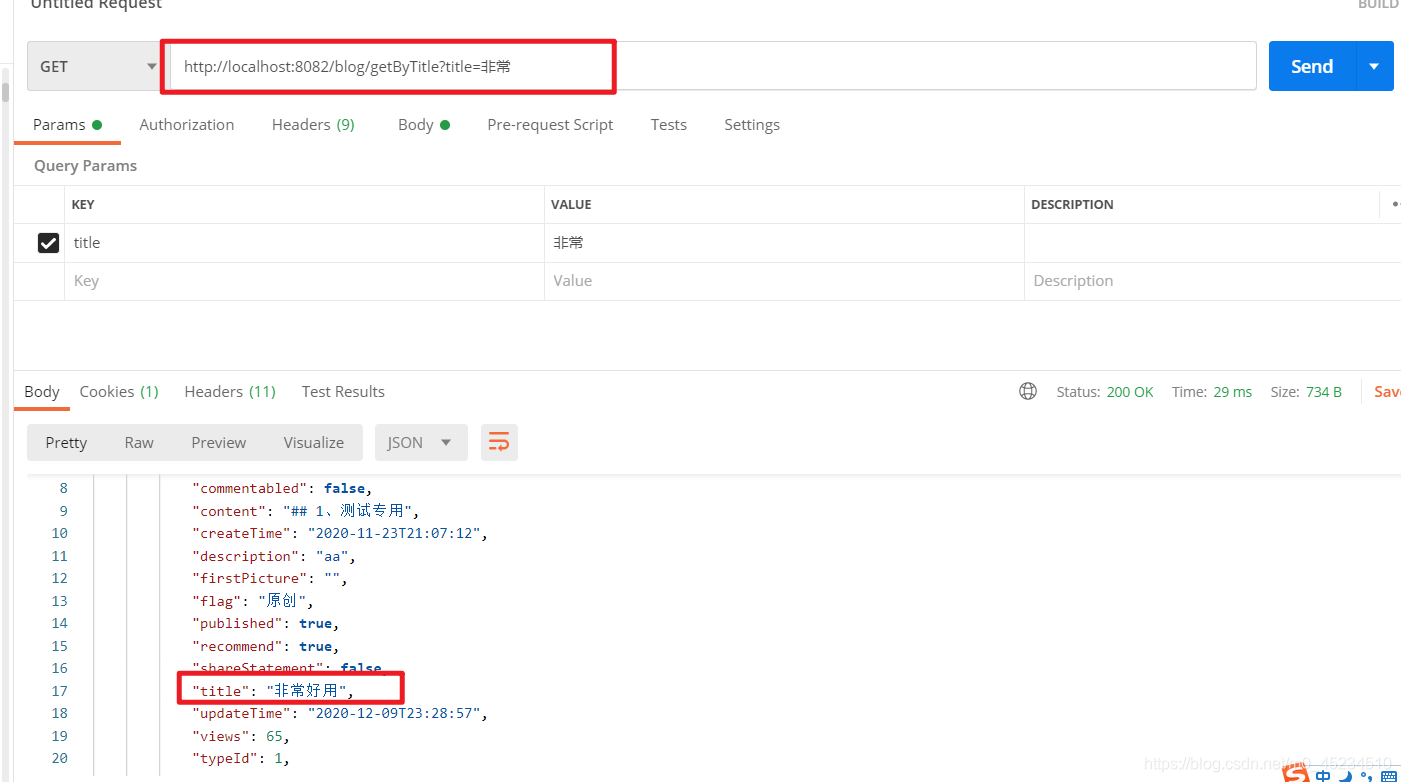Open the GET method dropdown
The height and width of the screenshot is (782, 1401).
pos(94,66)
